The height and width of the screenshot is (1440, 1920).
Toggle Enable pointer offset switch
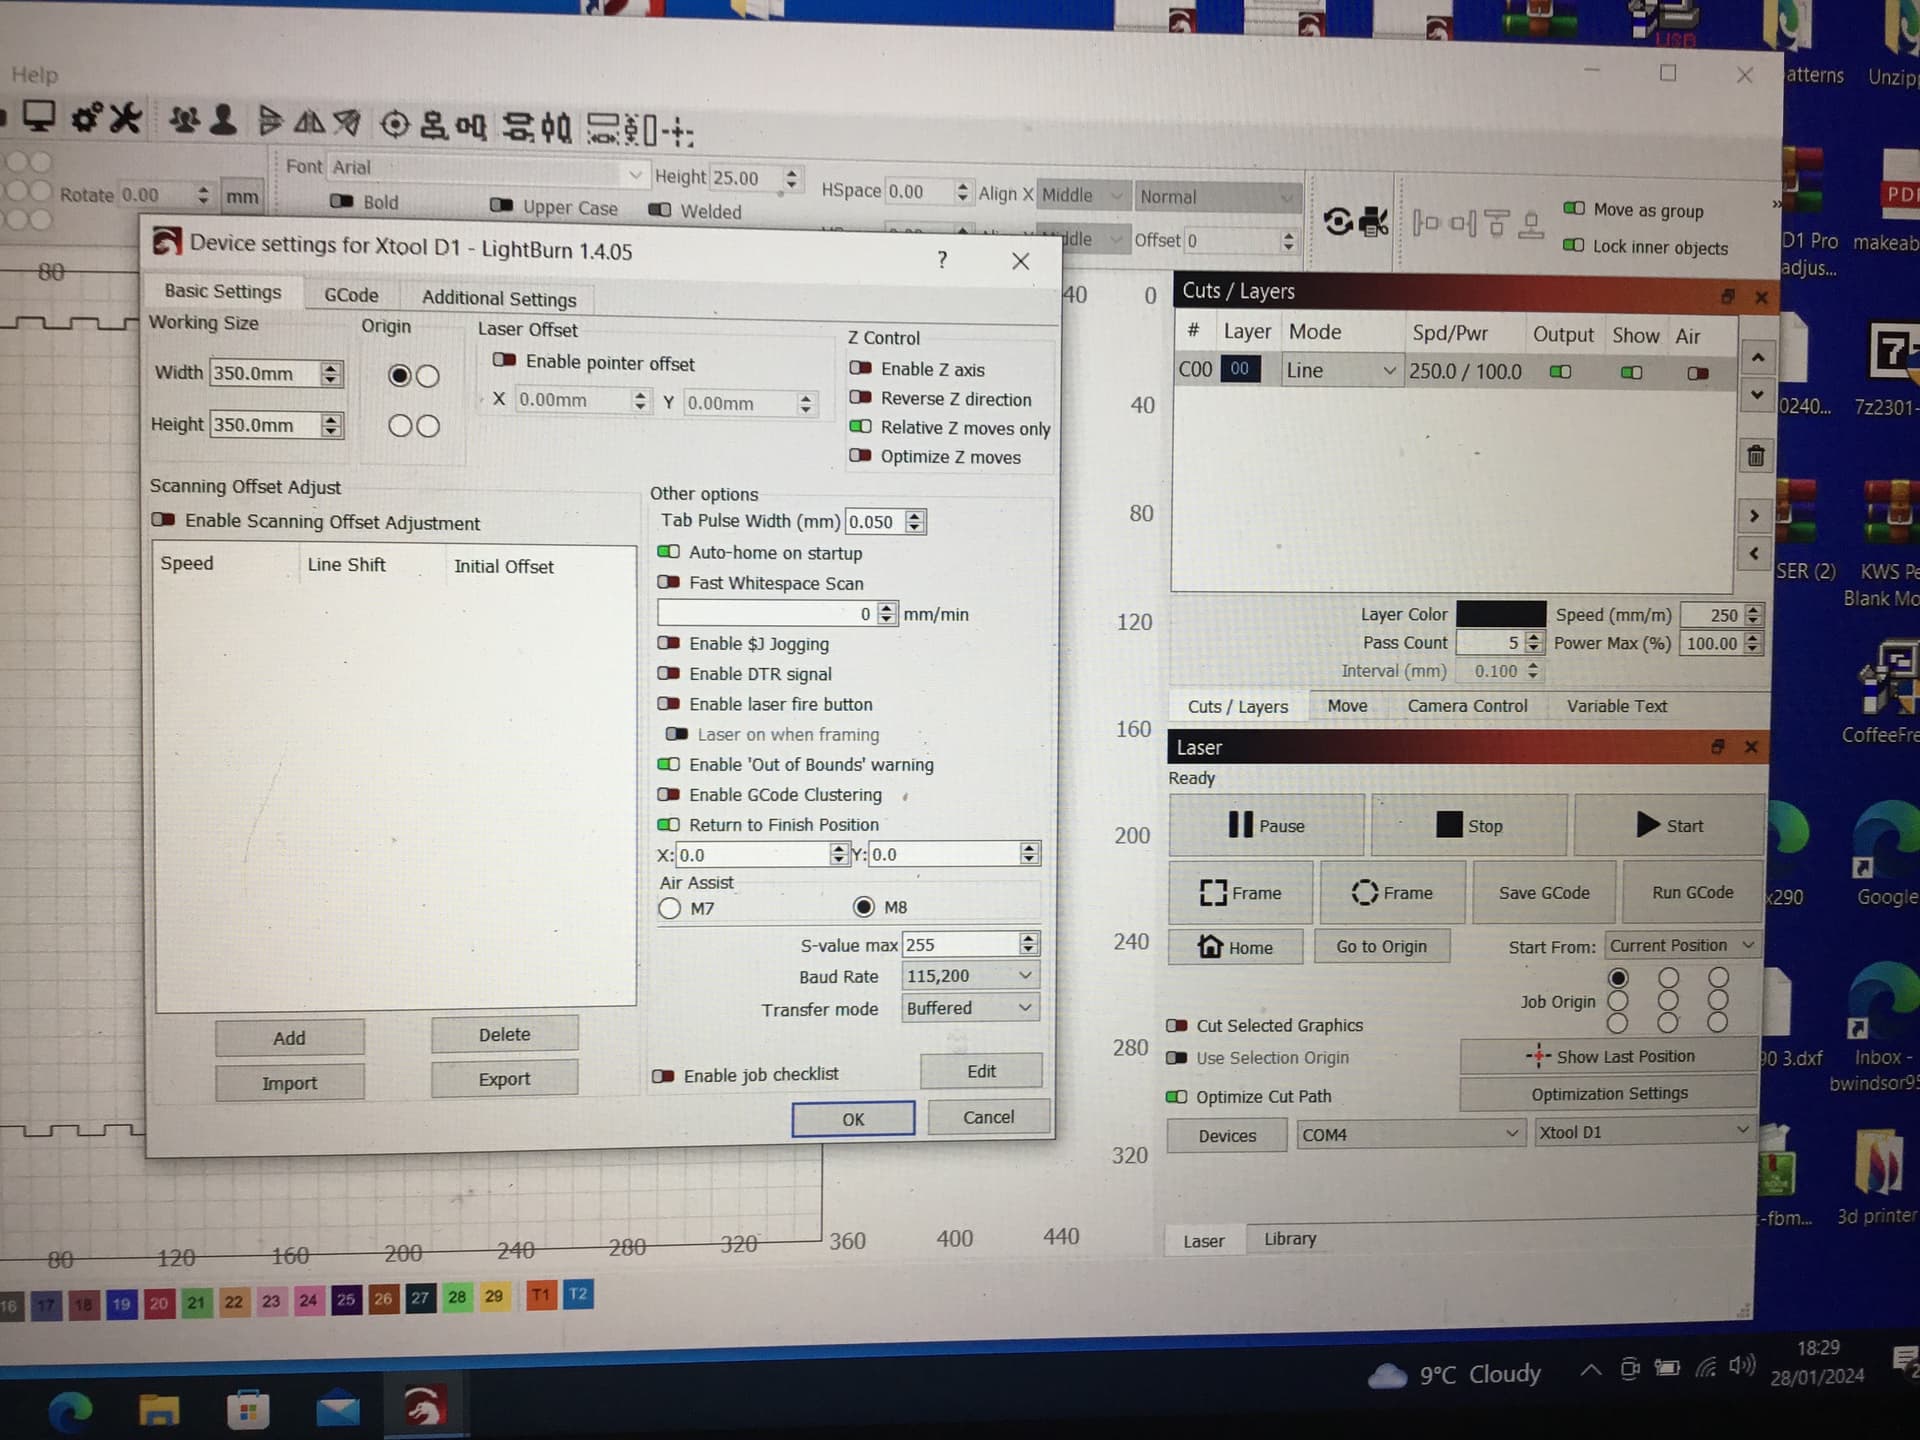[505, 360]
